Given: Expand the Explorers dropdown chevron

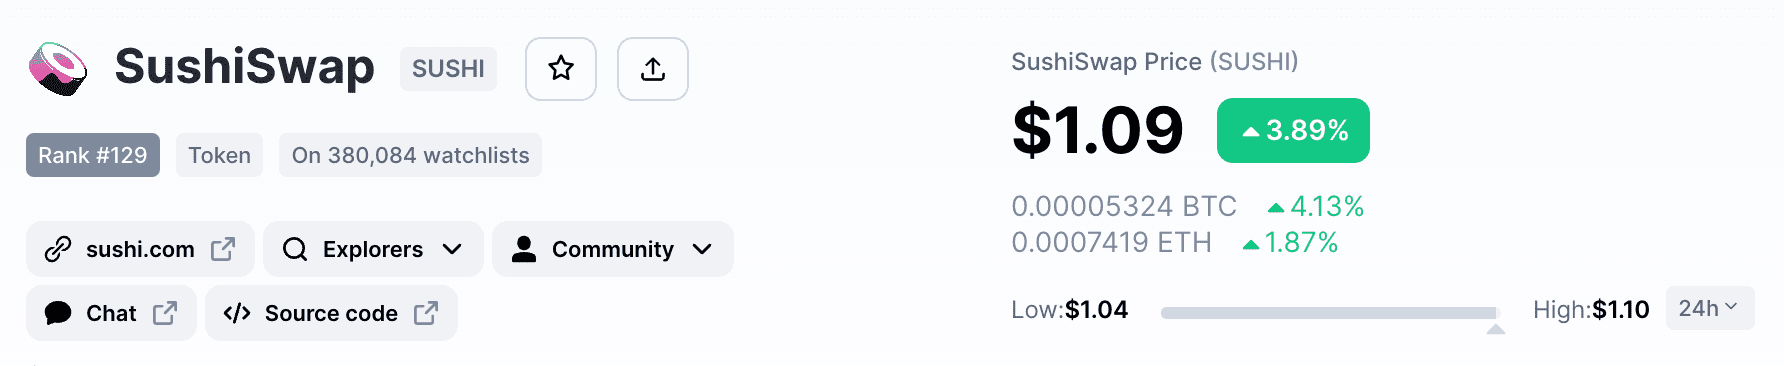Looking at the screenshot, I should 452,249.
